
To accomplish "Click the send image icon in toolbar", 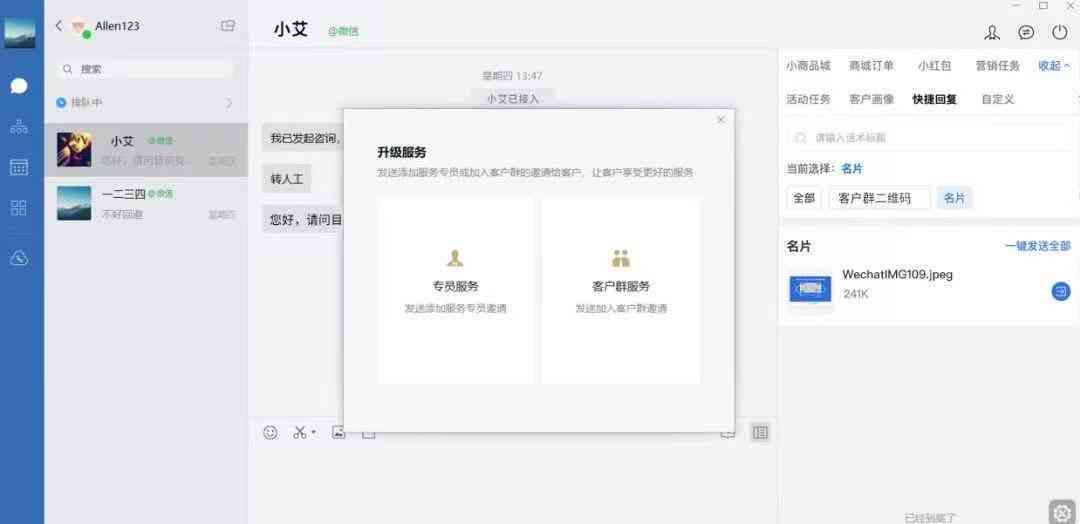I will pyautogui.click(x=338, y=432).
